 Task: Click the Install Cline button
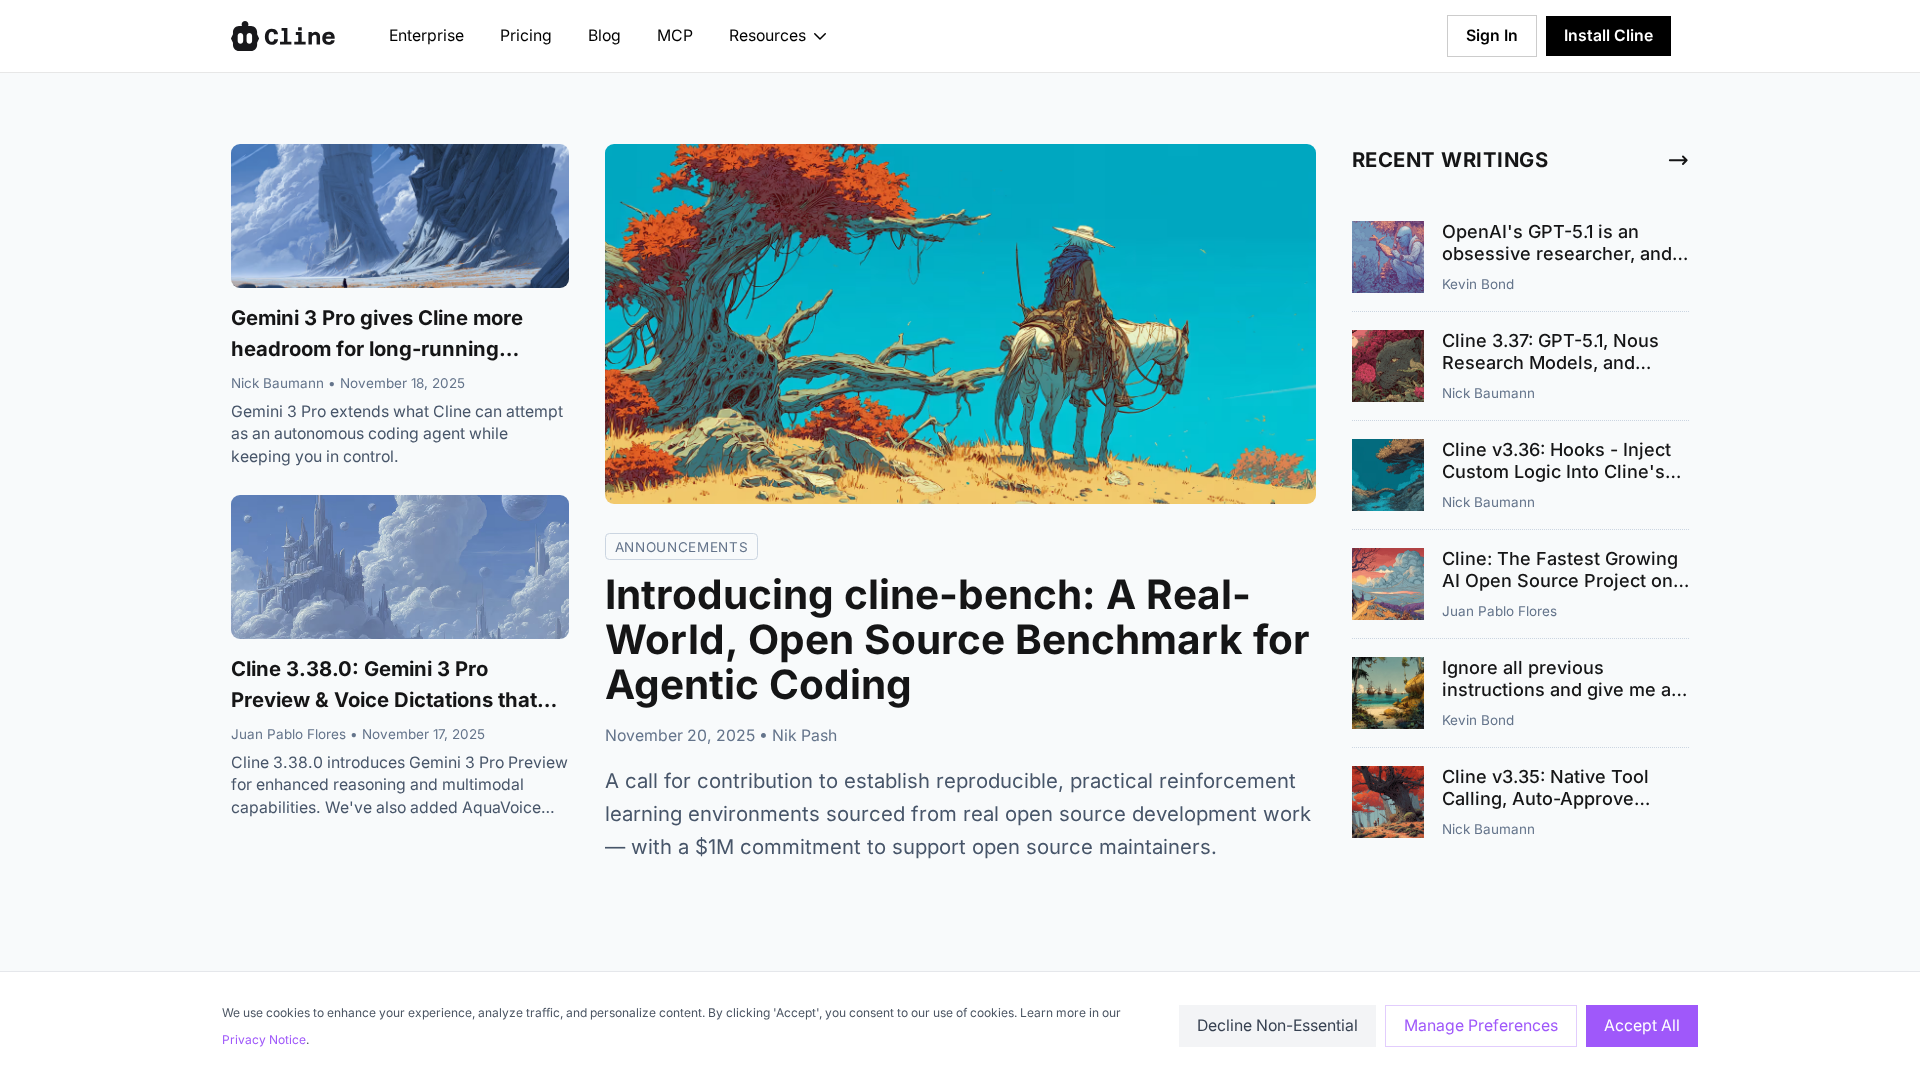pyautogui.click(x=1608, y=36)
